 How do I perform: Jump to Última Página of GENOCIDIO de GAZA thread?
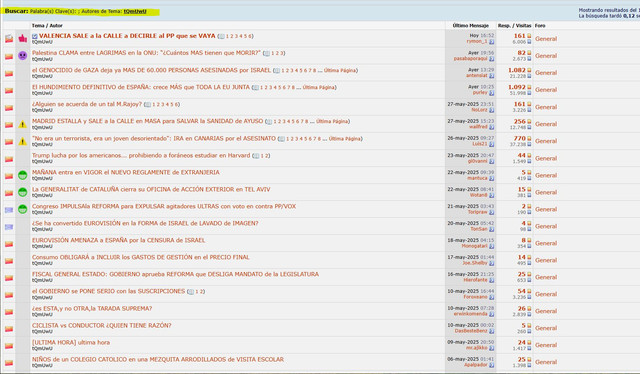pyautogui.click(x=340, y=71)
